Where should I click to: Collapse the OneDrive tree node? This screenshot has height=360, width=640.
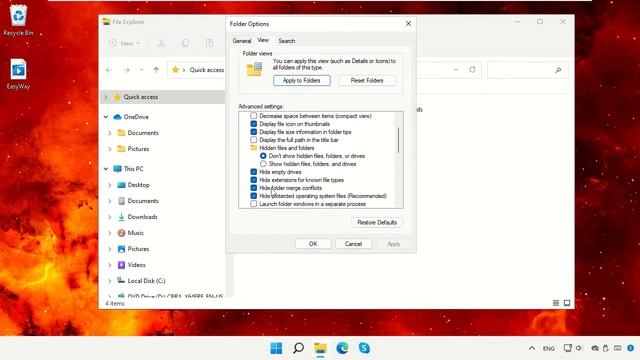[106, 117]
